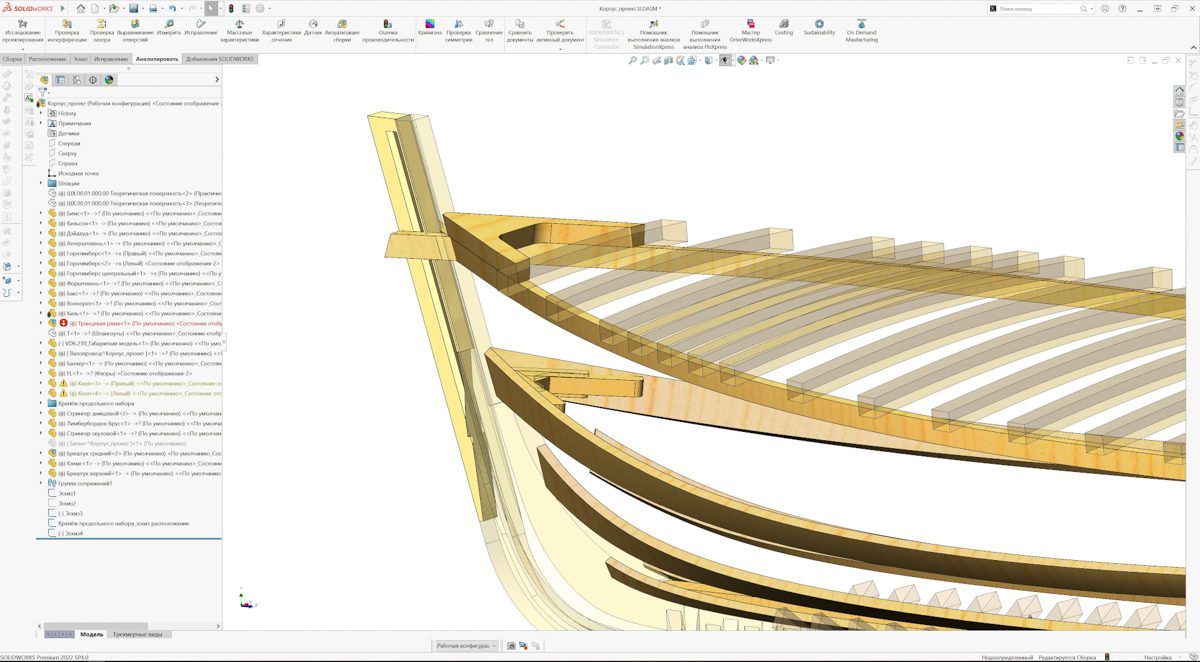Open the ConfigurationManager tab icon
The height and width of the screenshot is (662, 1200).
click(x=76, y=80)
